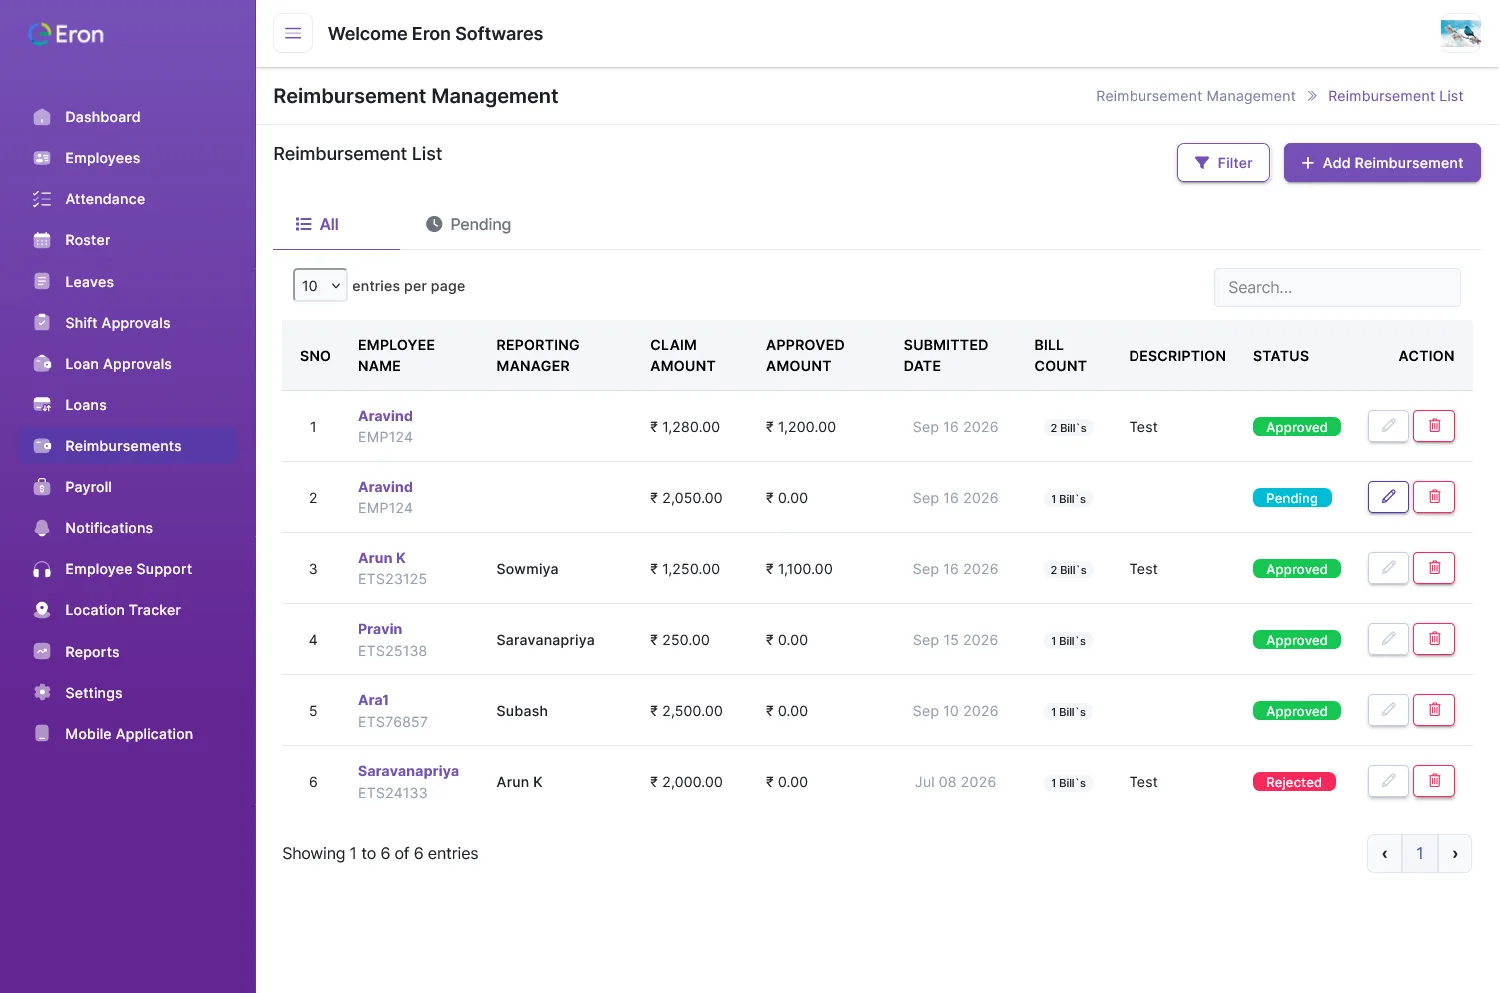The width and height of the screenshot is (1500, 993).
Task: Open employee Pravin link
Action: tap(380, 629)
